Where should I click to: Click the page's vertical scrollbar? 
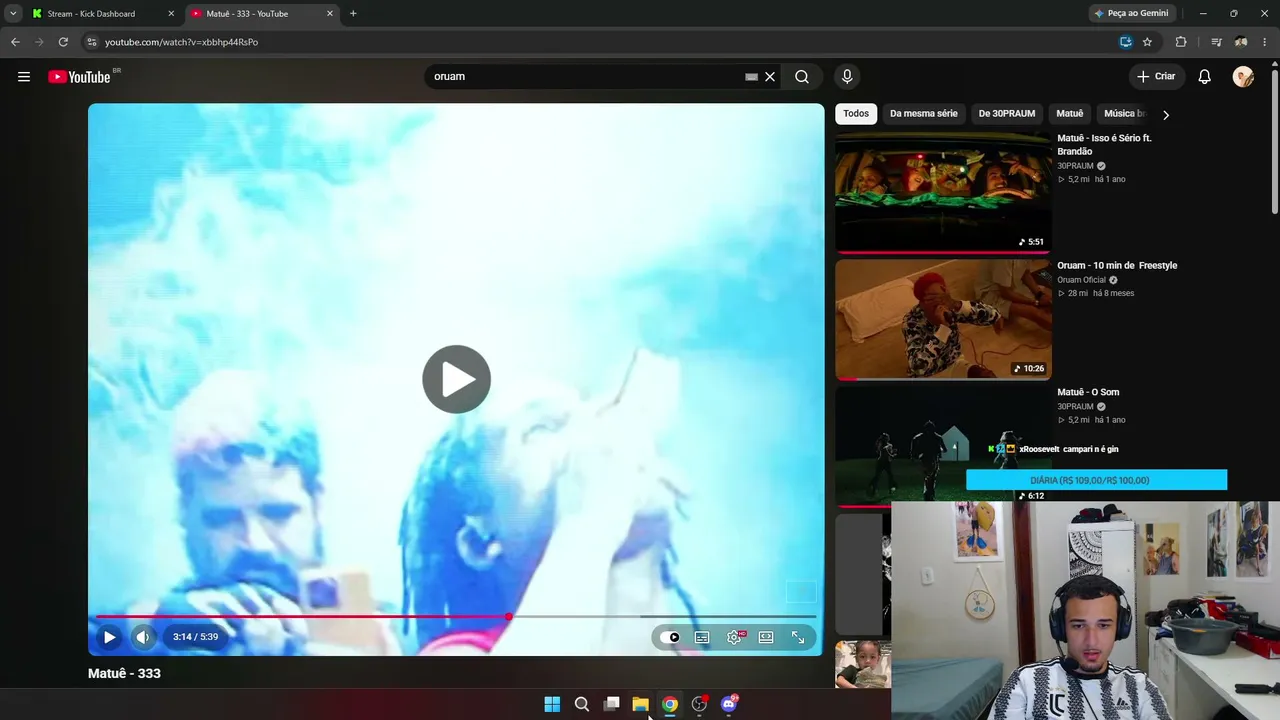point(1274,140)
